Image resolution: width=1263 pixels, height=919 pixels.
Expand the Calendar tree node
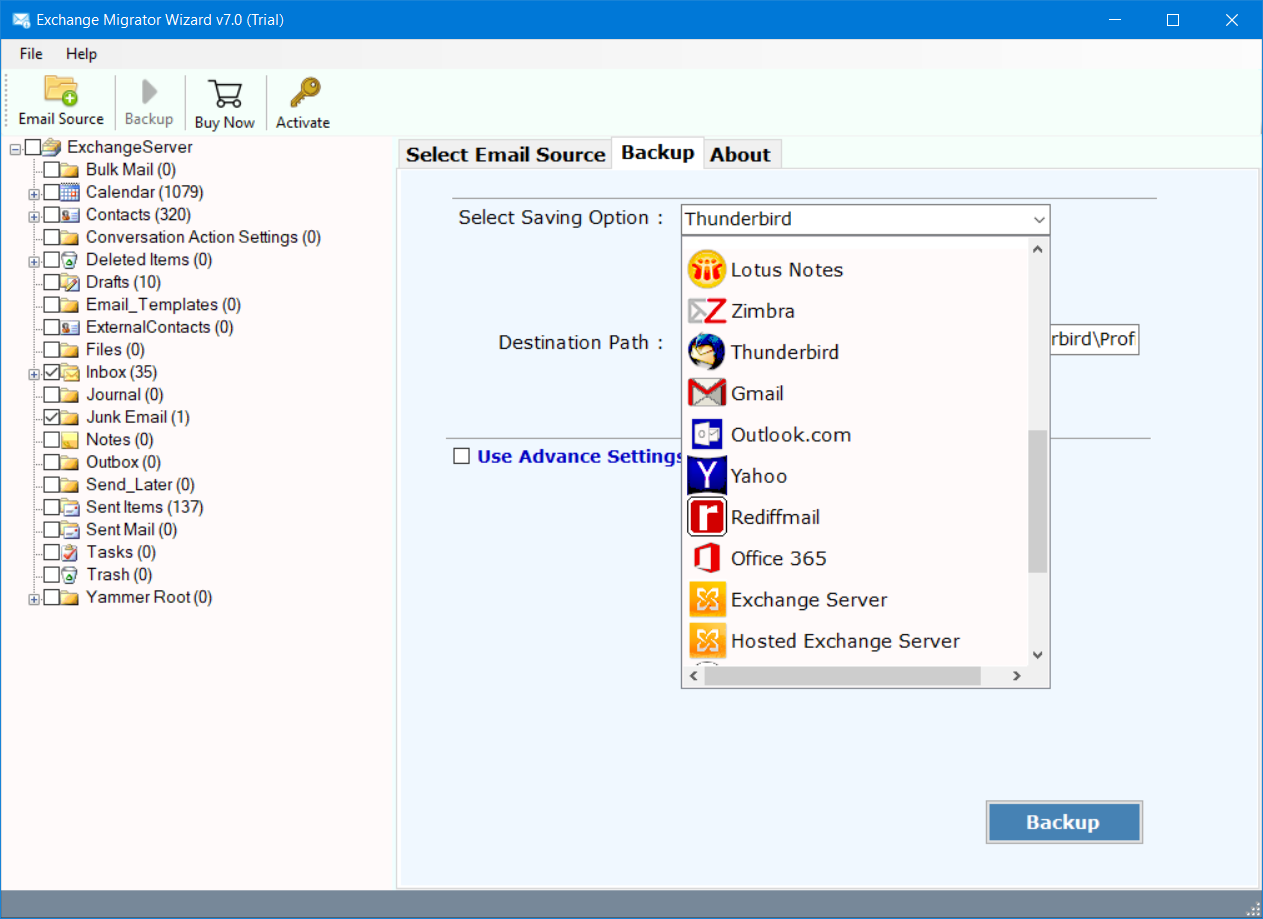point(34,193)
